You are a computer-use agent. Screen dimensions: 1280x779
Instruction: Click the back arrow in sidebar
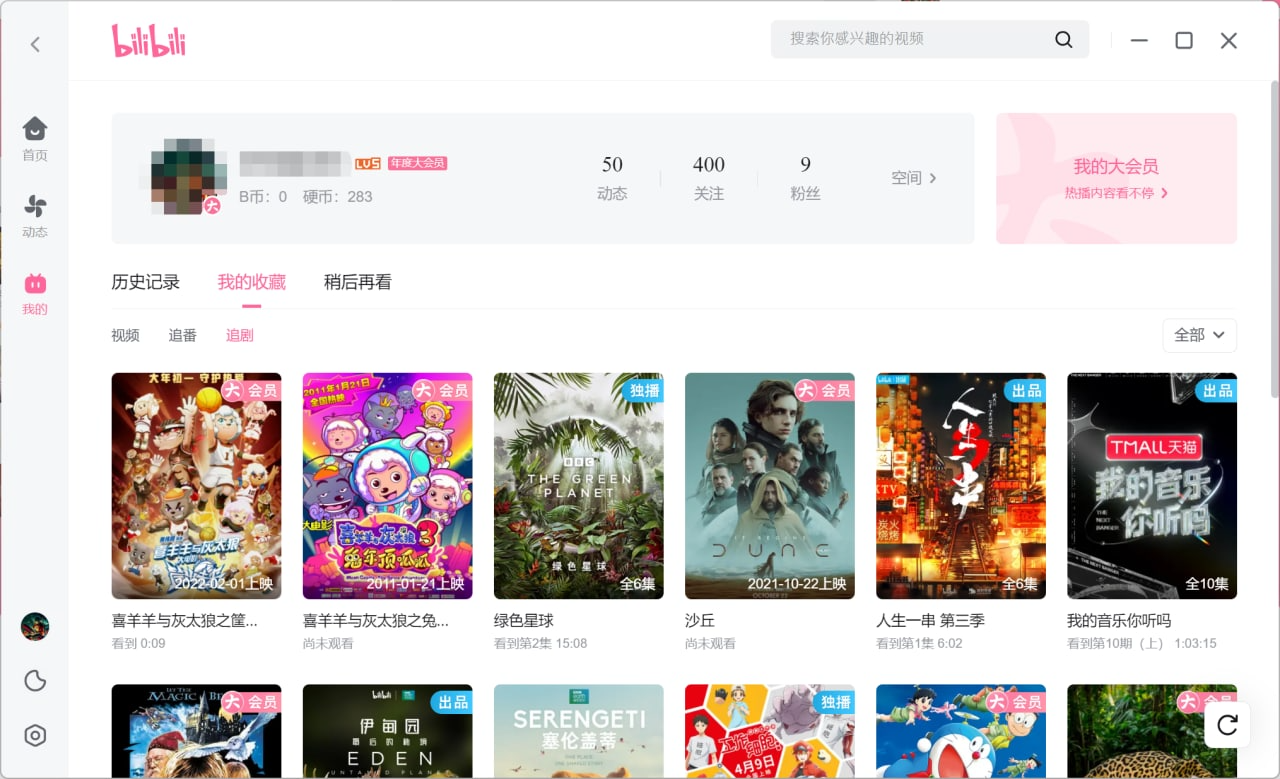[35, 44]
